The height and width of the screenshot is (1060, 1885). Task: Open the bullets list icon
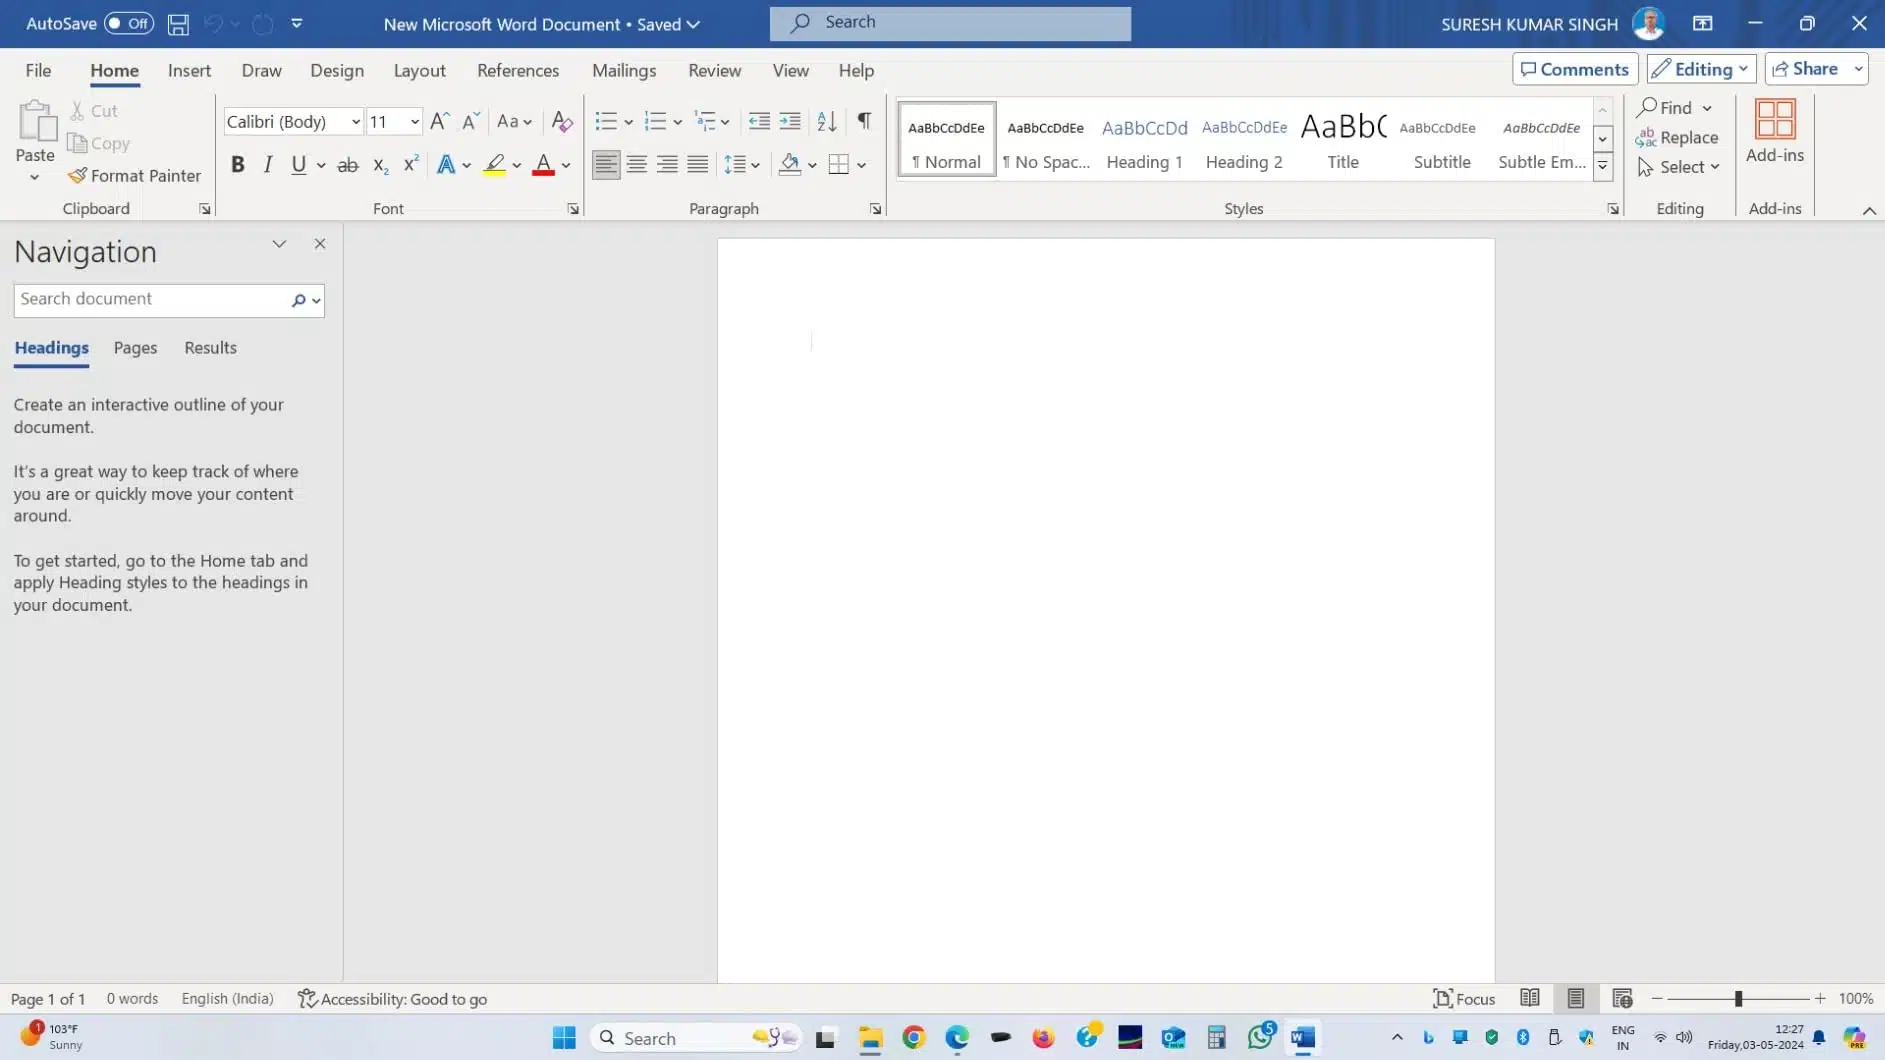point(606,121)
